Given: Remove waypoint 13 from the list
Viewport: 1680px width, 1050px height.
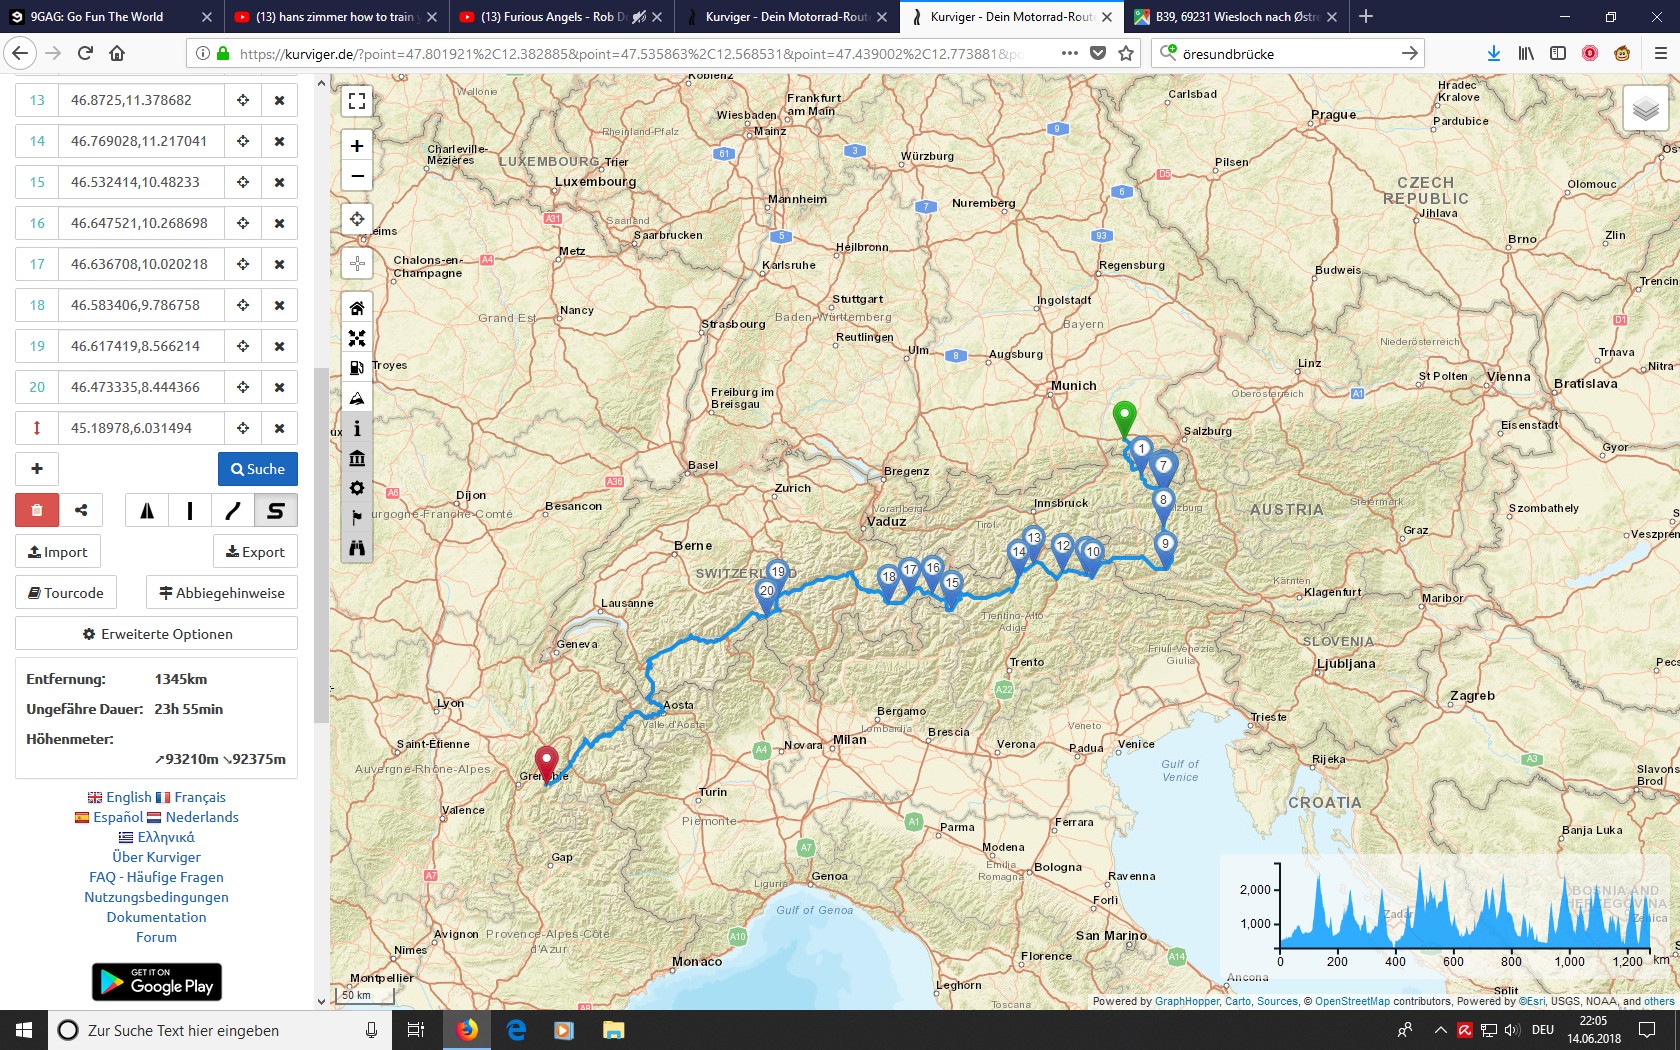Looking at the screenshot, I should [279, 100].
